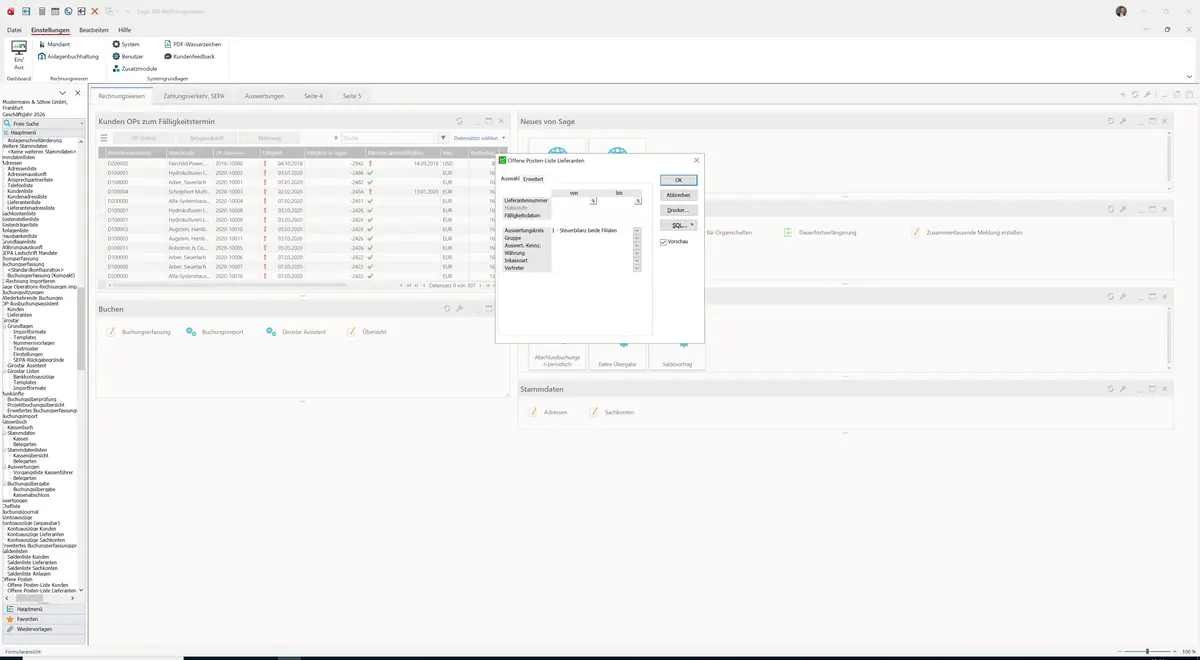Open Adressen in the Stammdaten panel
Screen dimensions: 1200x660
click(548, 412)
